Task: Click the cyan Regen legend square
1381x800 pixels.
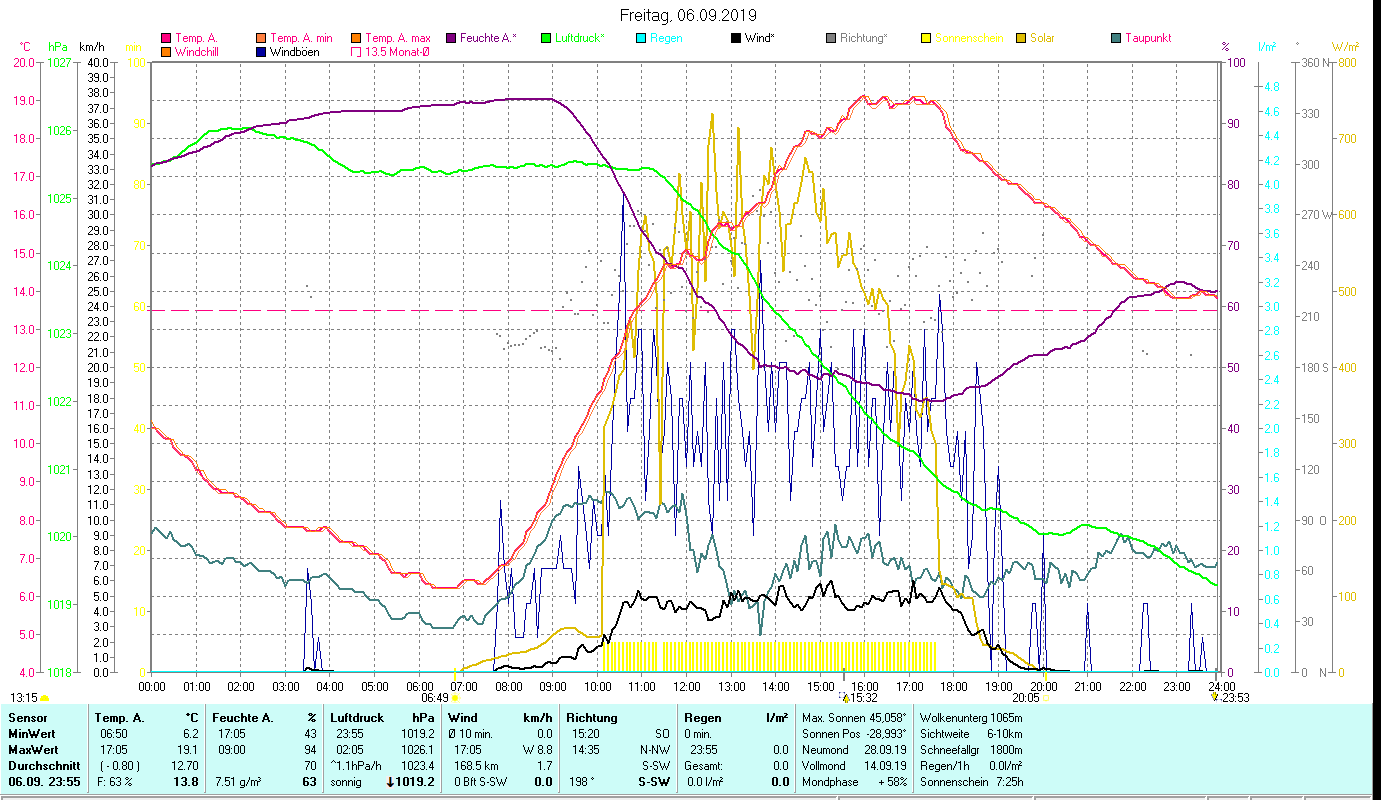Action: pyautogui.click(x=641, y=39)
